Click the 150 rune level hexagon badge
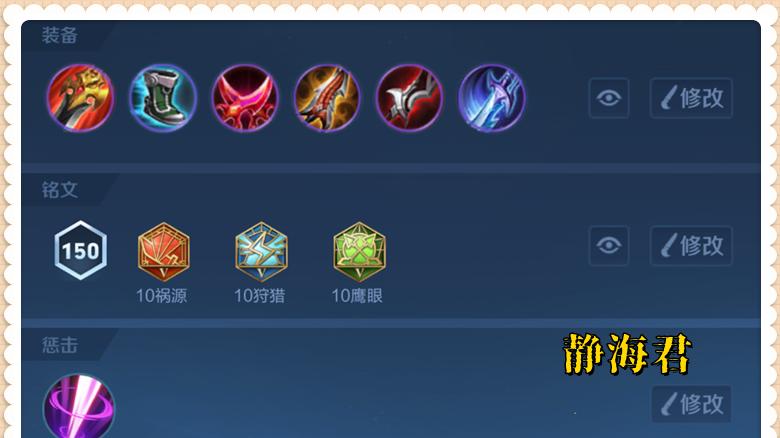Viewport: 780px width, 438px height. [x=81, y=250]
